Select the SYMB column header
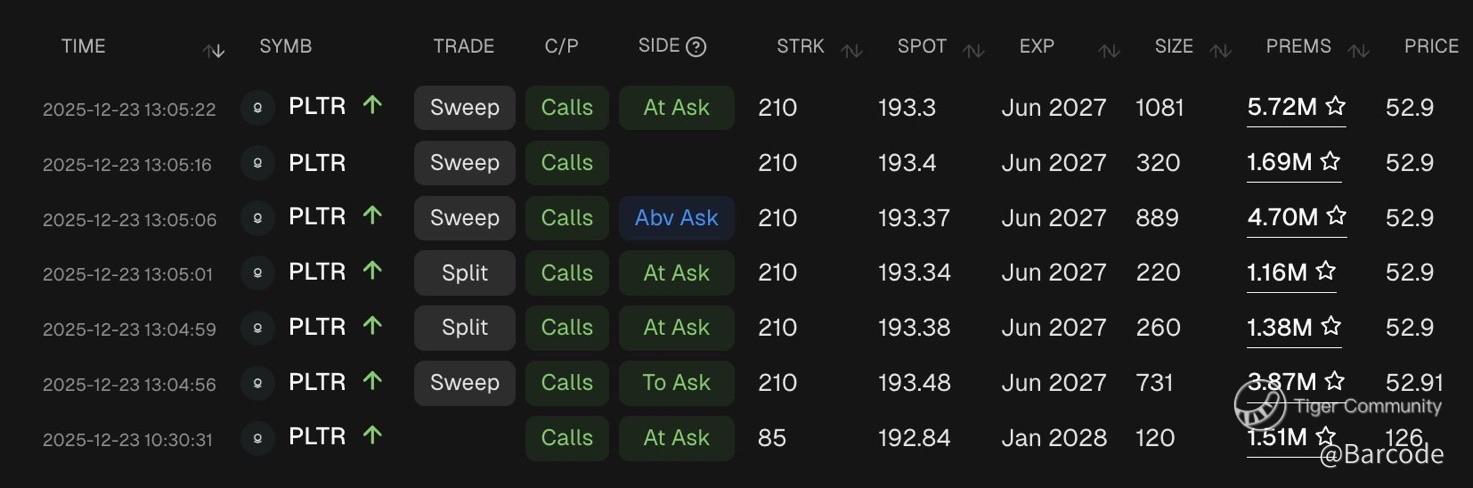Viewport: 1473px width, 488px height. click(x=286, y=46)
